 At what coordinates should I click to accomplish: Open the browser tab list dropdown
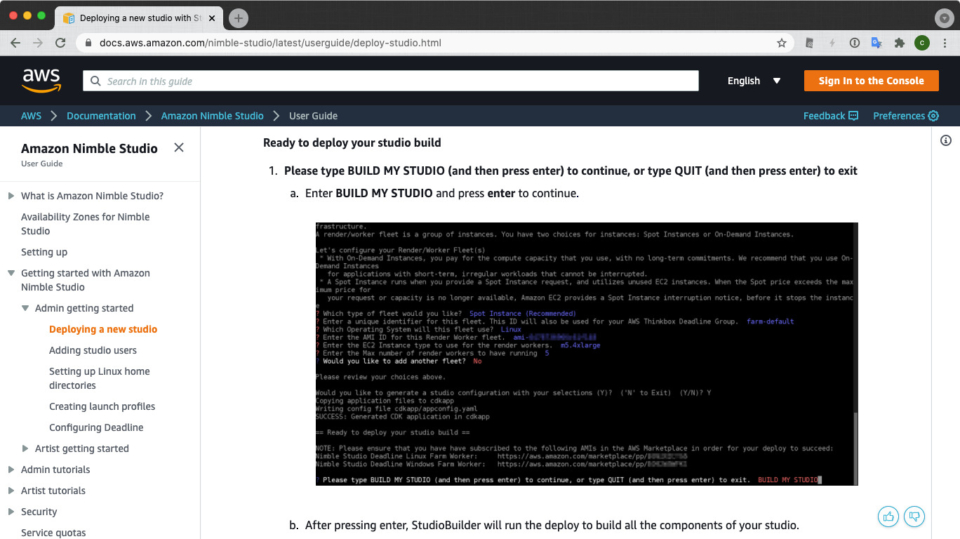click(x=944, y=18)
